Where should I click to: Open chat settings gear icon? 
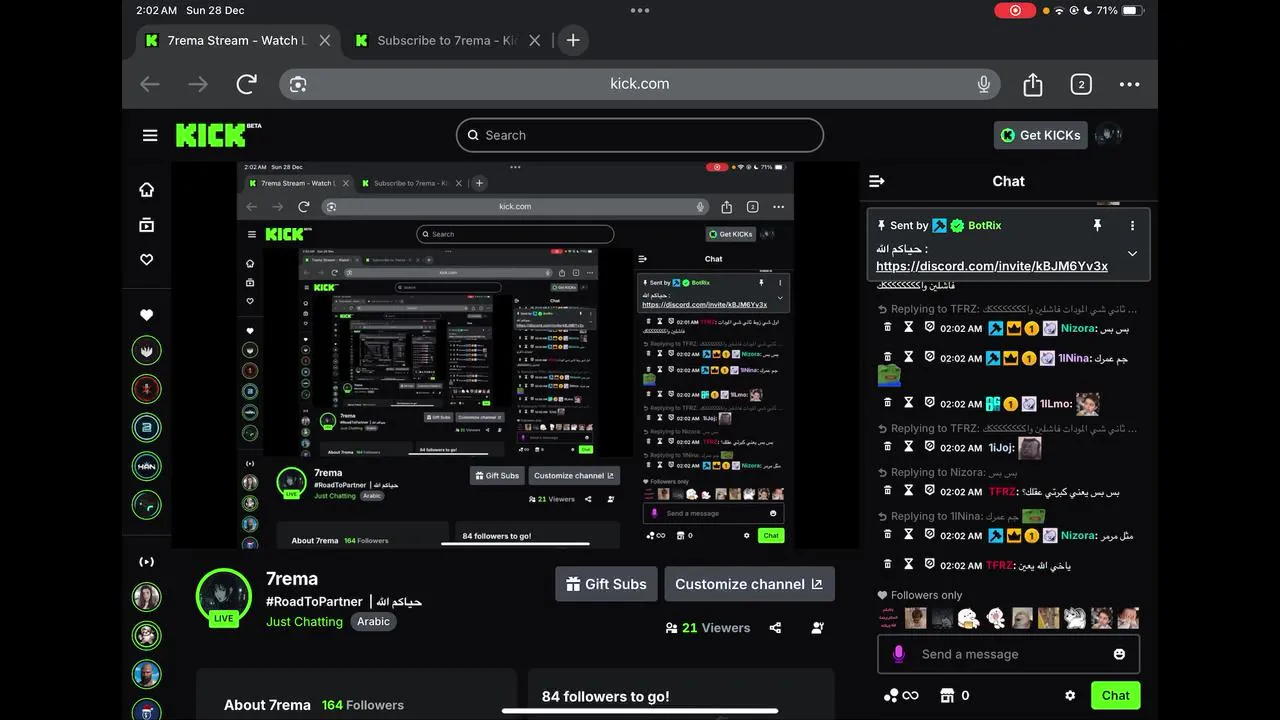tap(1070, 695)
